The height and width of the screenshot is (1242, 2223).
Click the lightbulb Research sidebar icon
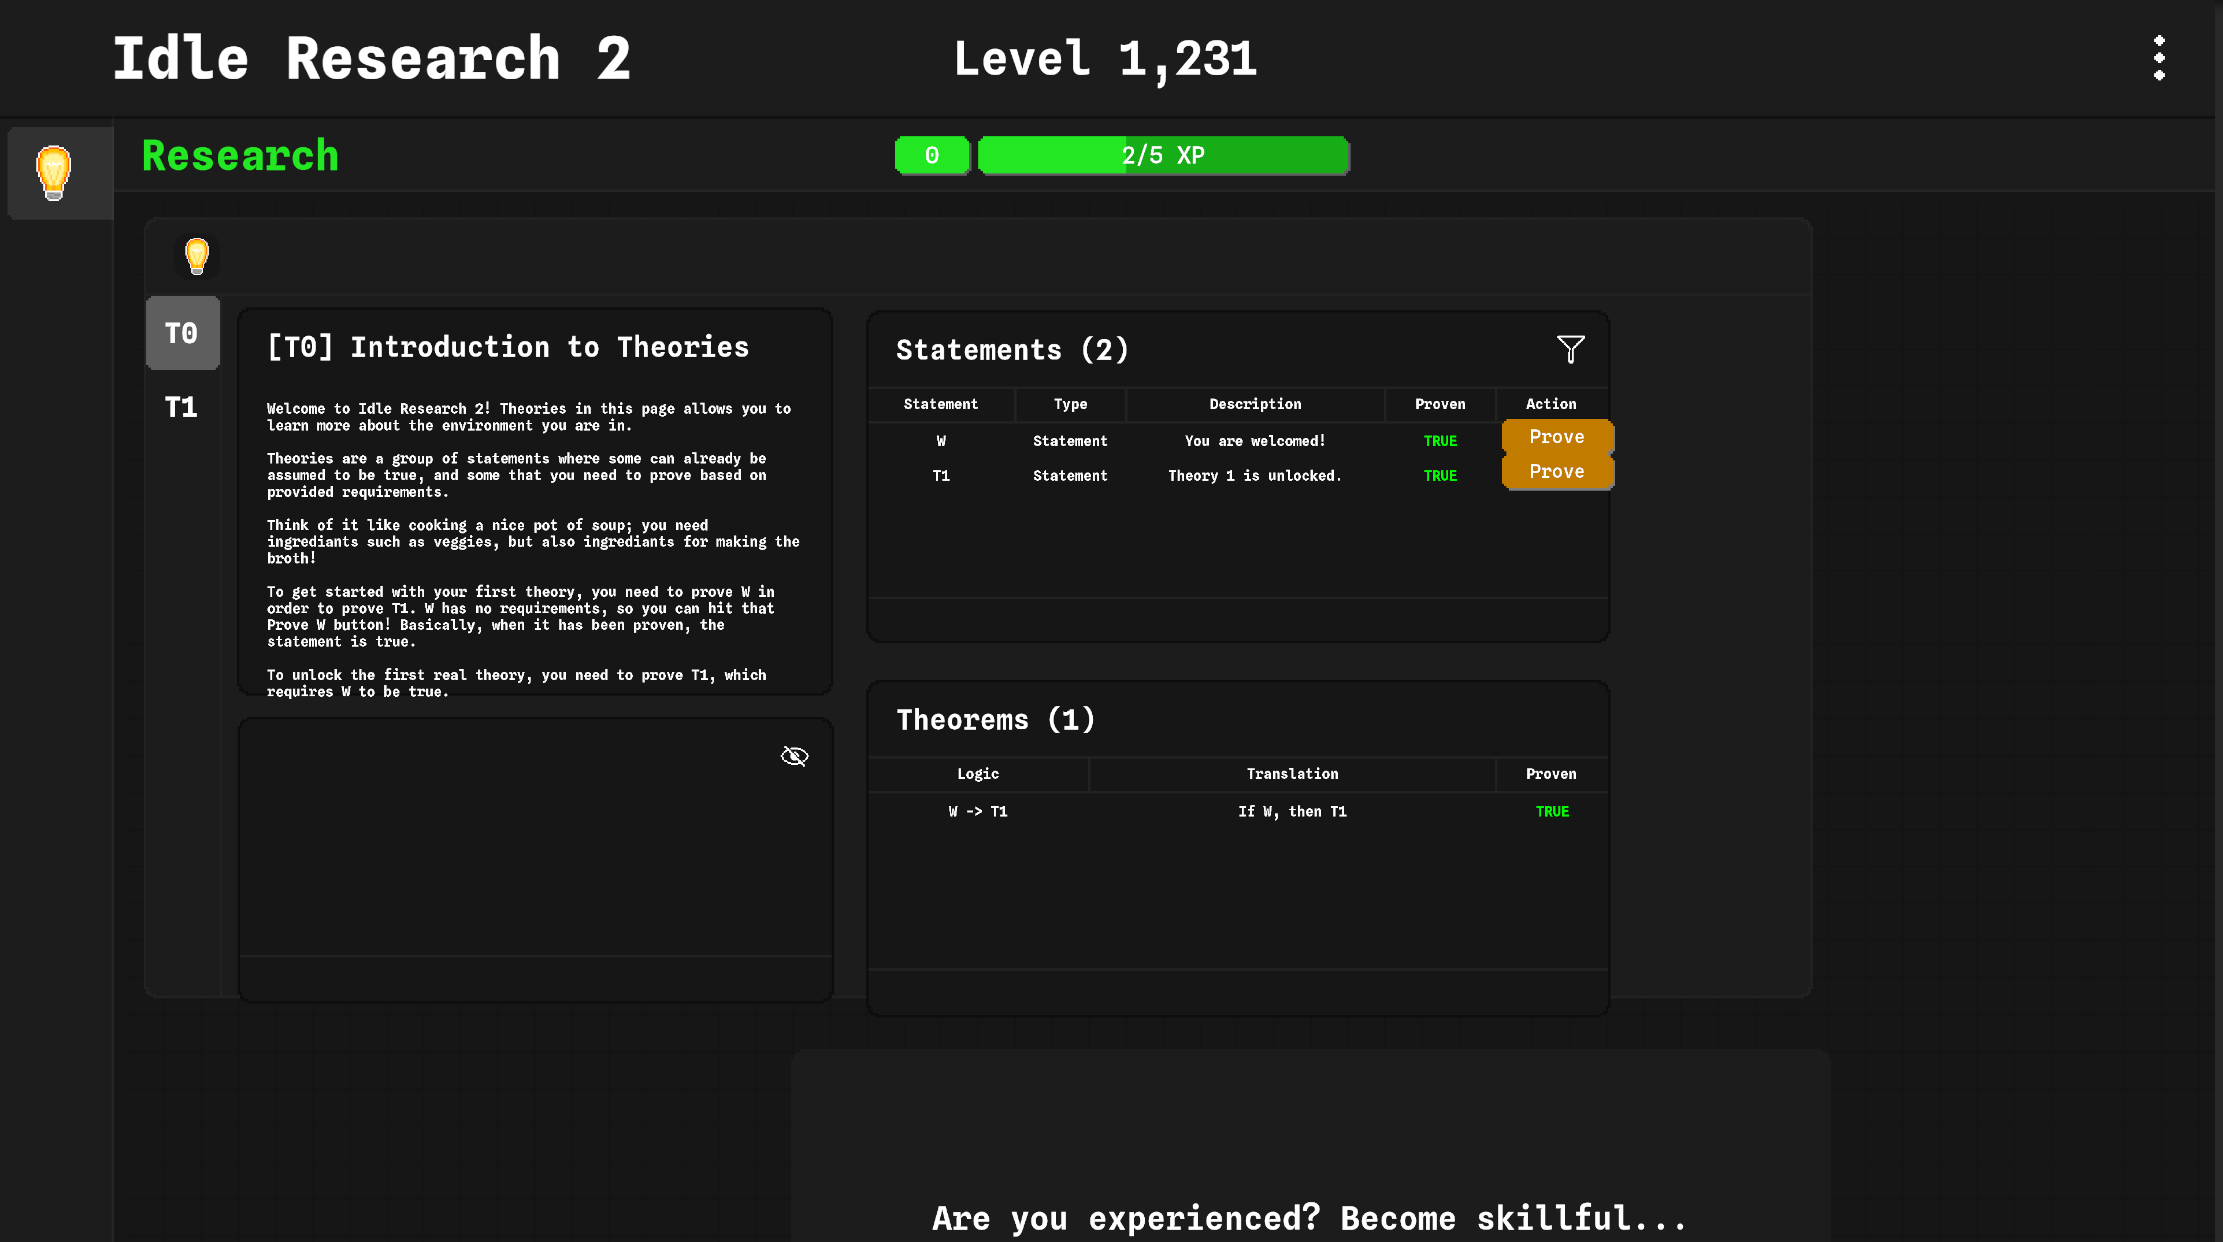tap(54, 172)
